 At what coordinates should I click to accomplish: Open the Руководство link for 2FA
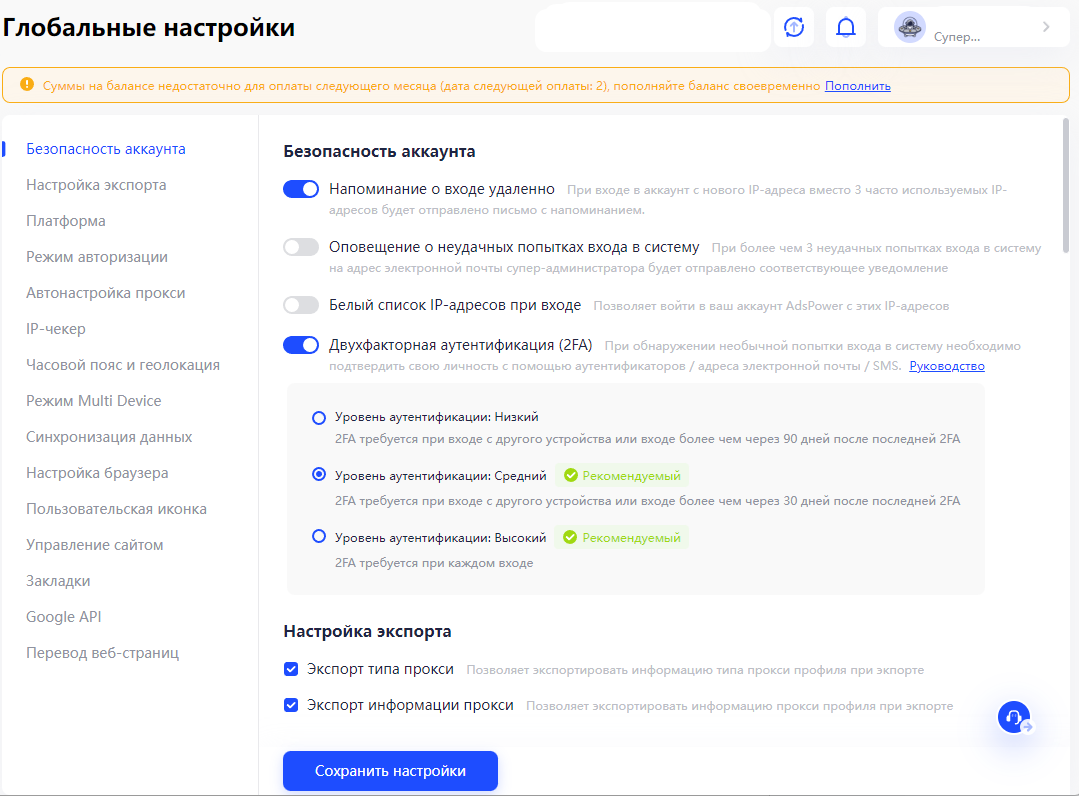pos(947,366)
